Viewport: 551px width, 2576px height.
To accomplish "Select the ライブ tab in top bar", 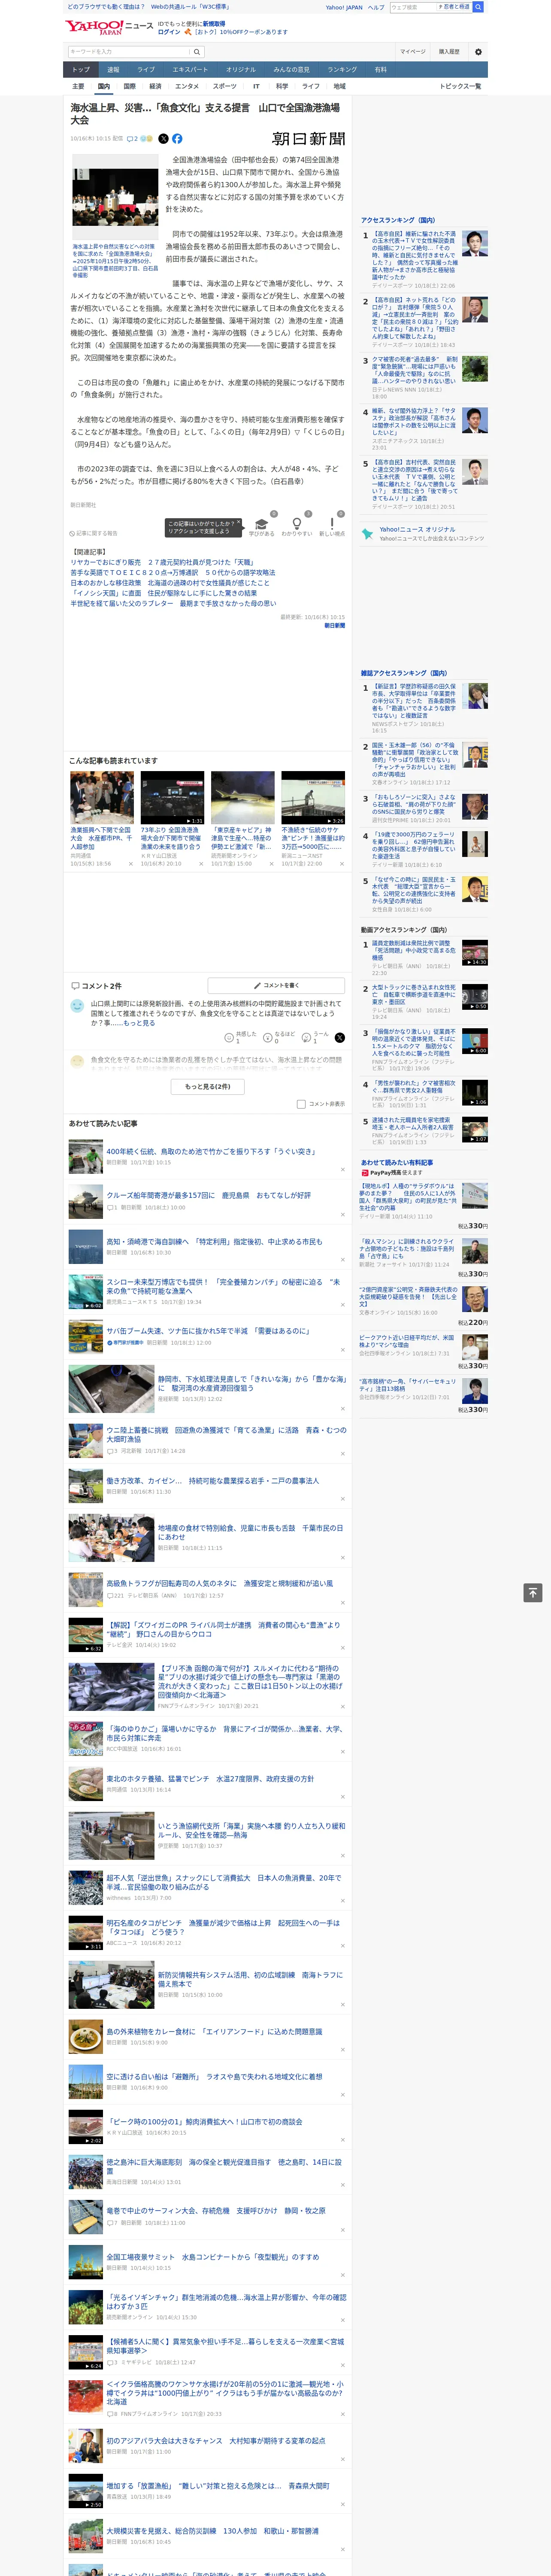I will click(146, 70).
